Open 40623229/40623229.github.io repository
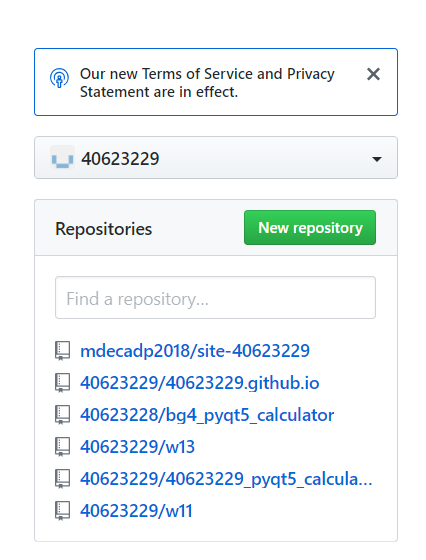This screenshot has width=426, height=560. click(x=200, y=383)
